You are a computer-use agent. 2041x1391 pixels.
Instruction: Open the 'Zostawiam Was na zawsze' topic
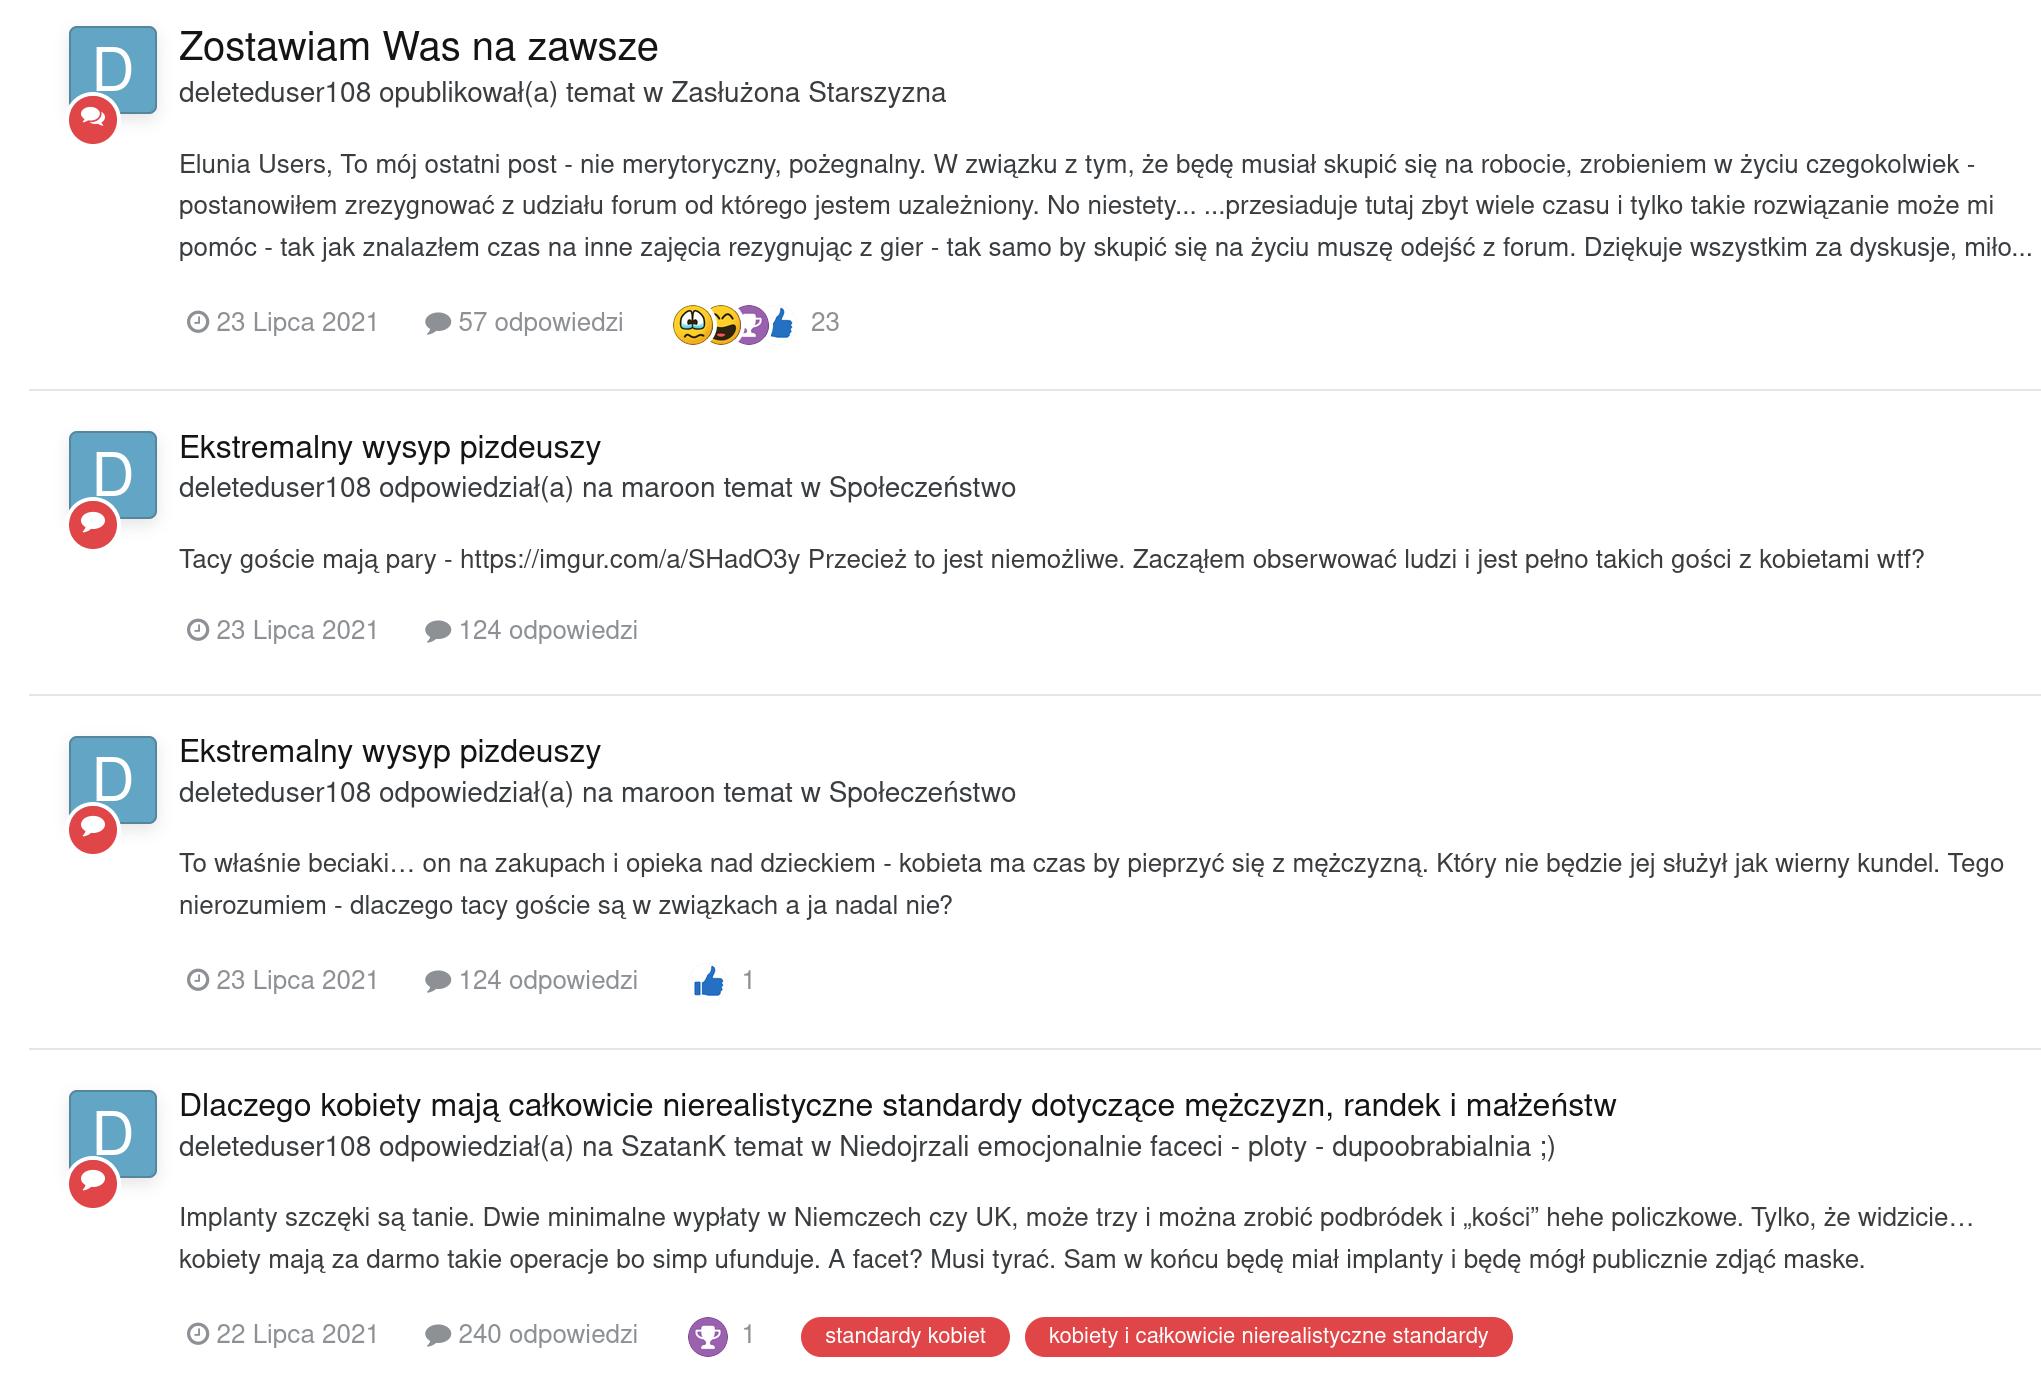pyautogui.click(x=418, y=47)
